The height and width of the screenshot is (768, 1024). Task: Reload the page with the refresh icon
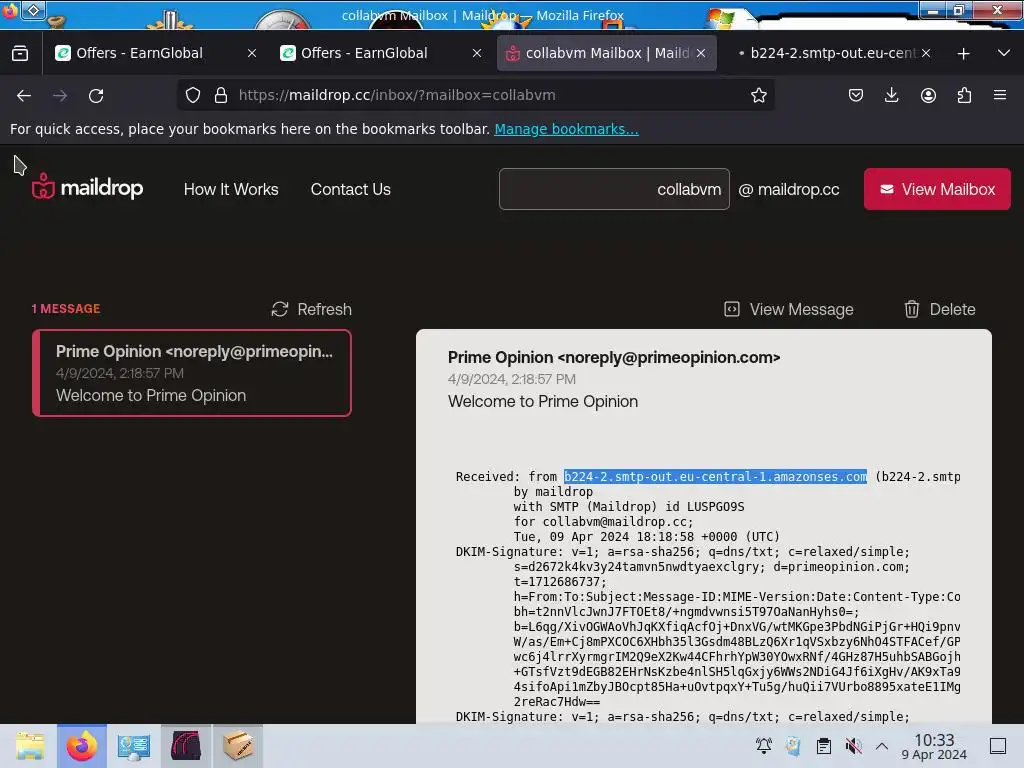coord(96,95)
